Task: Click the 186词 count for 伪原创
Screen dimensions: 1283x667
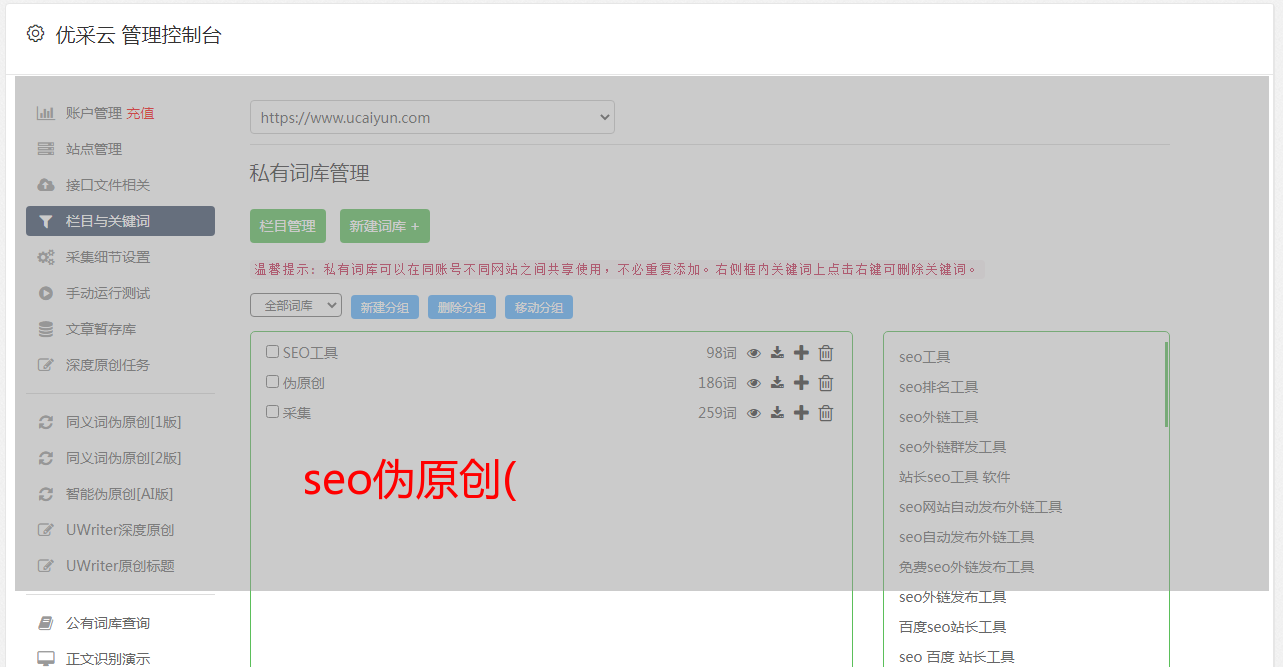Action: (x=717, y=383)
